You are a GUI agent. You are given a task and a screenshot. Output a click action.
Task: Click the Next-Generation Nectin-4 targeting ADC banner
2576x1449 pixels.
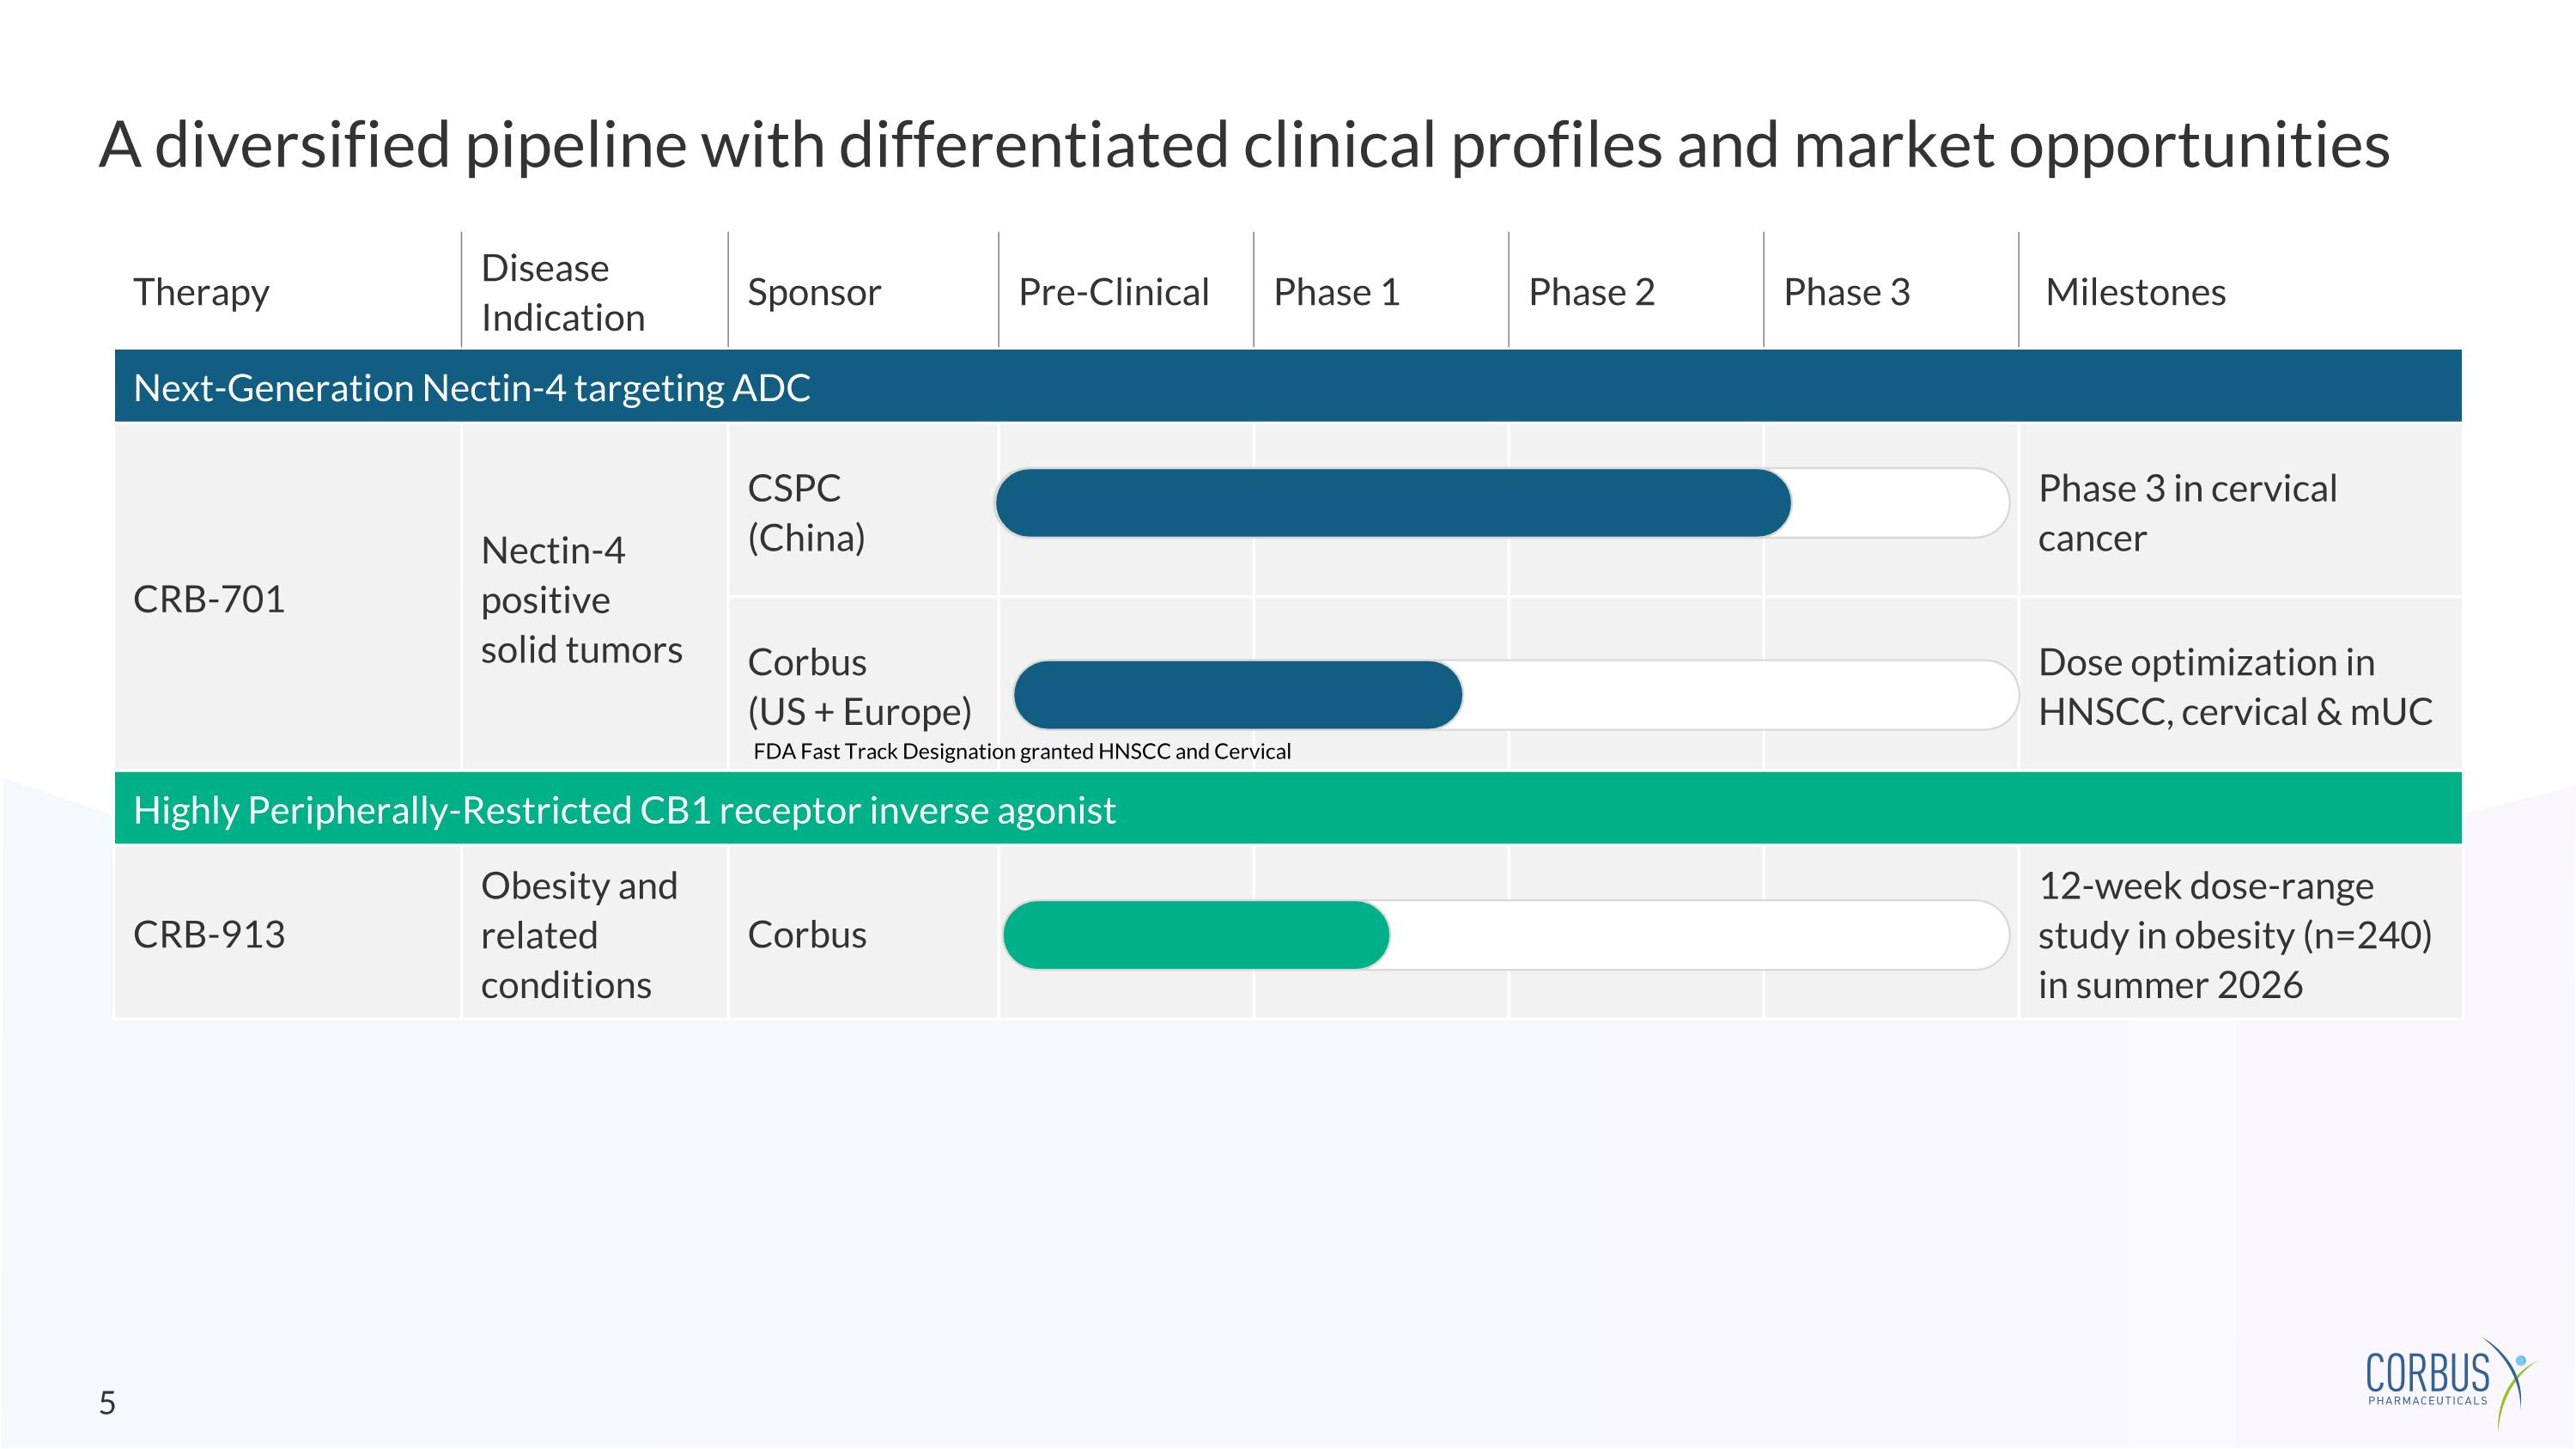471,387
